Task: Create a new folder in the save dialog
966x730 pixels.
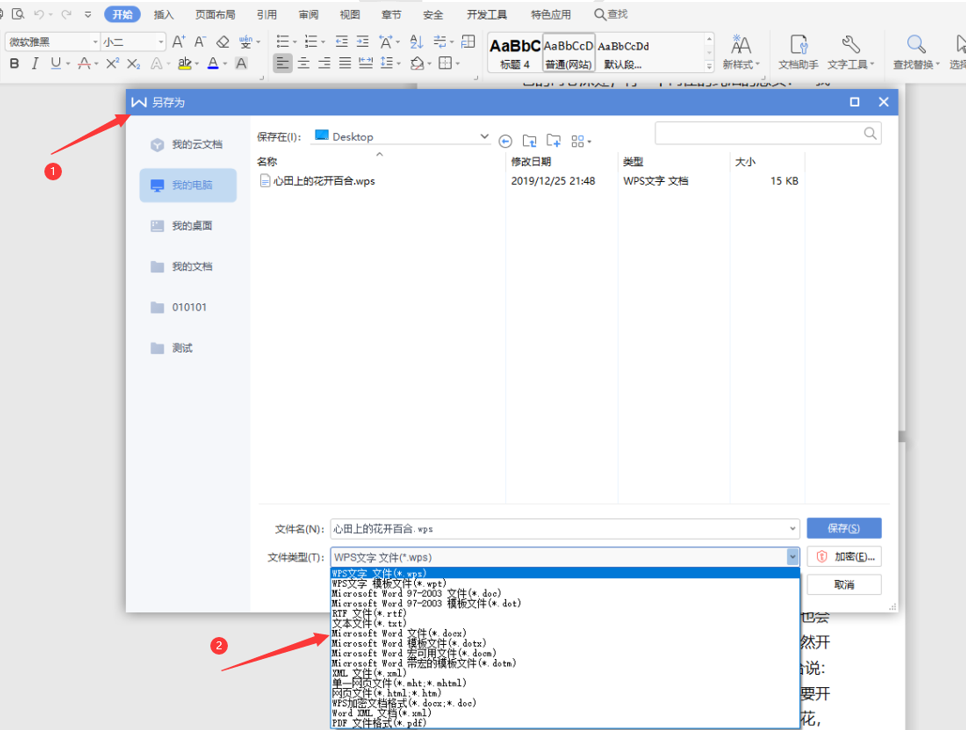Action: tap(554, 141)
